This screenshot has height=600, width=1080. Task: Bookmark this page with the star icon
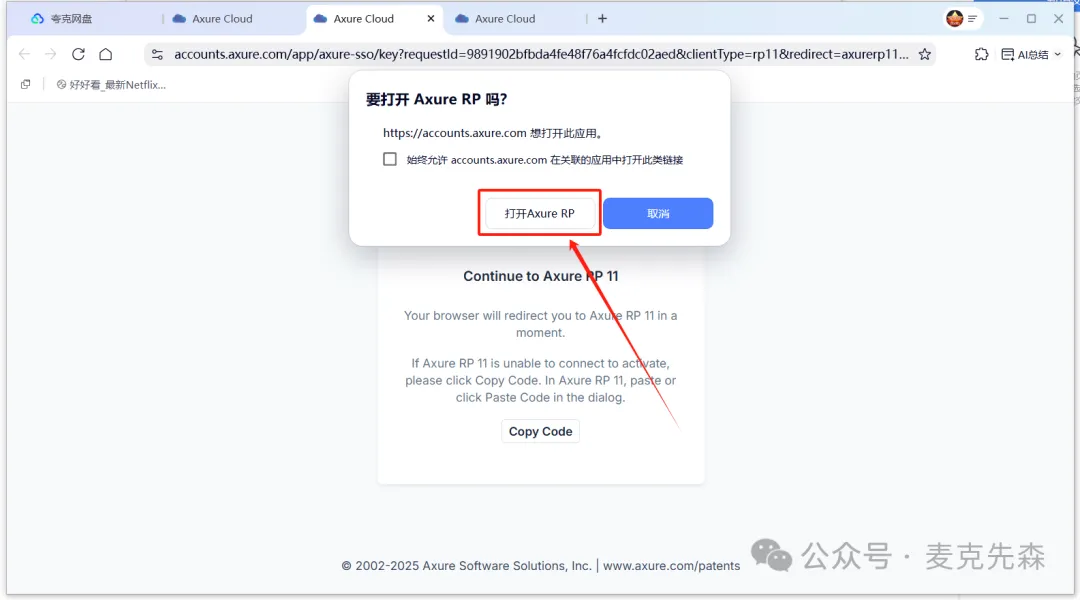pos(924,54)
